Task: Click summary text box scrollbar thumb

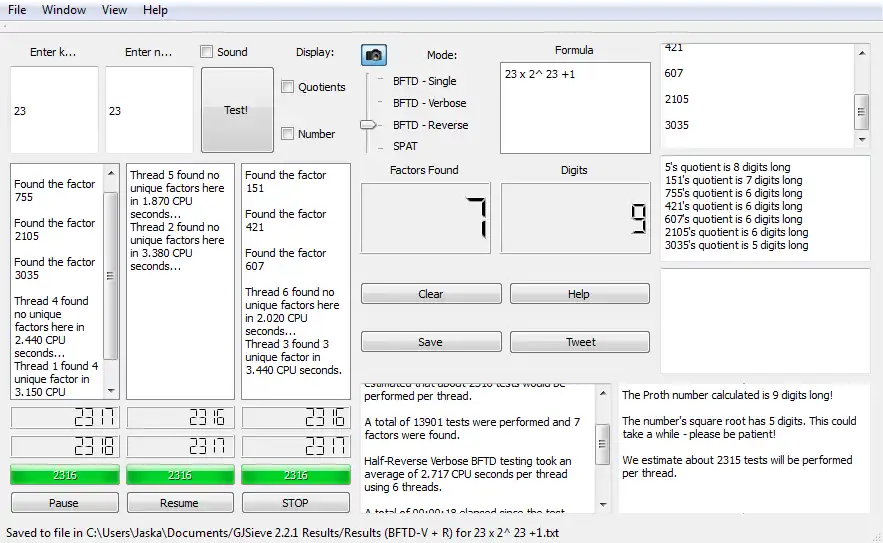Action: click(603, 444)
